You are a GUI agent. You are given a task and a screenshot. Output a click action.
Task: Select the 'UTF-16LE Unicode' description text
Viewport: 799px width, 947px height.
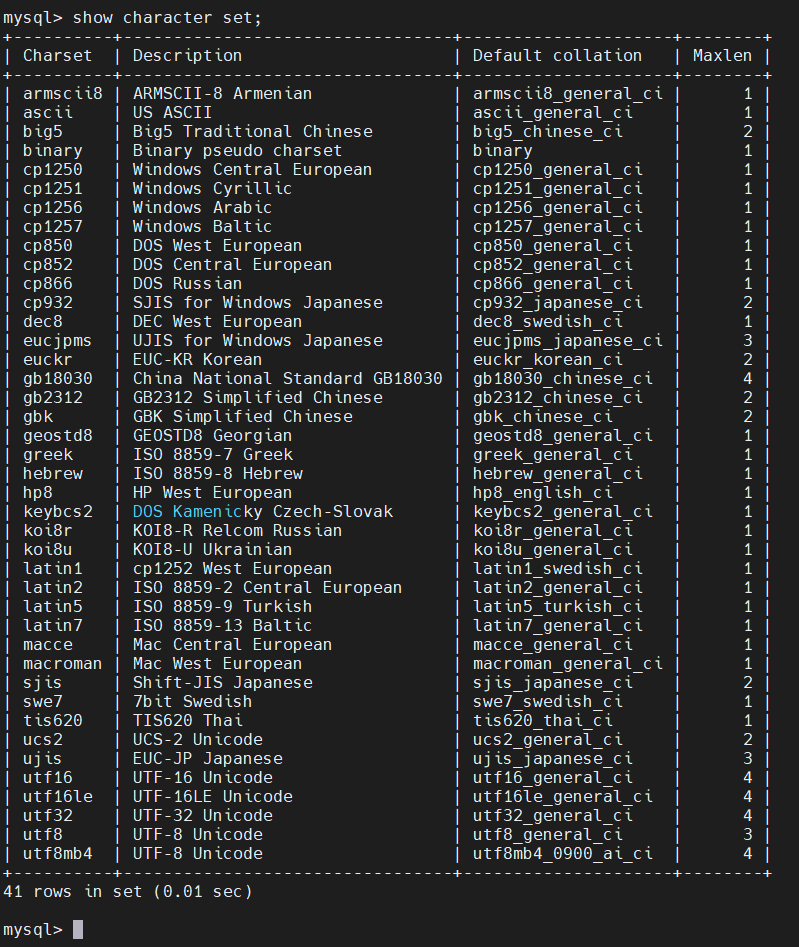pyautogui.click(x=213, y=797)
